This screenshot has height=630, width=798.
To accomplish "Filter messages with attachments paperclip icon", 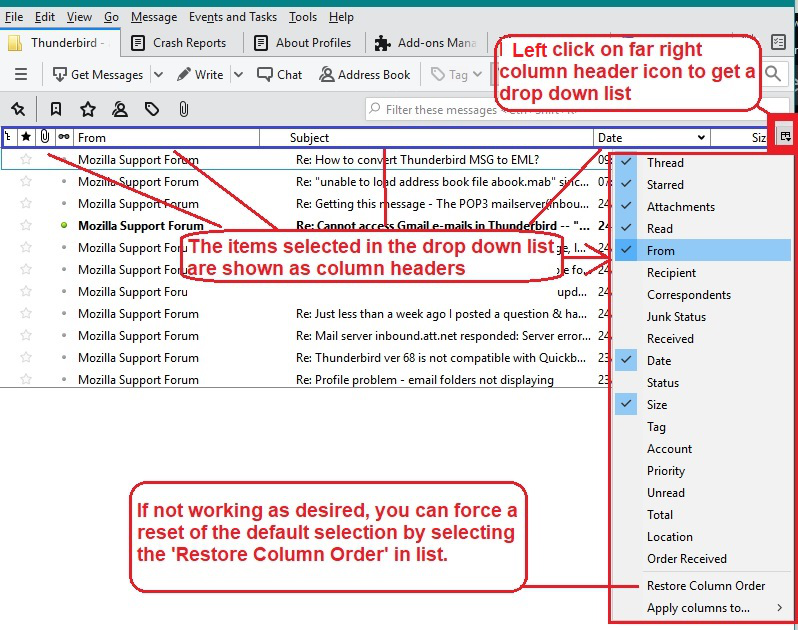I will [x=184, y=109].
